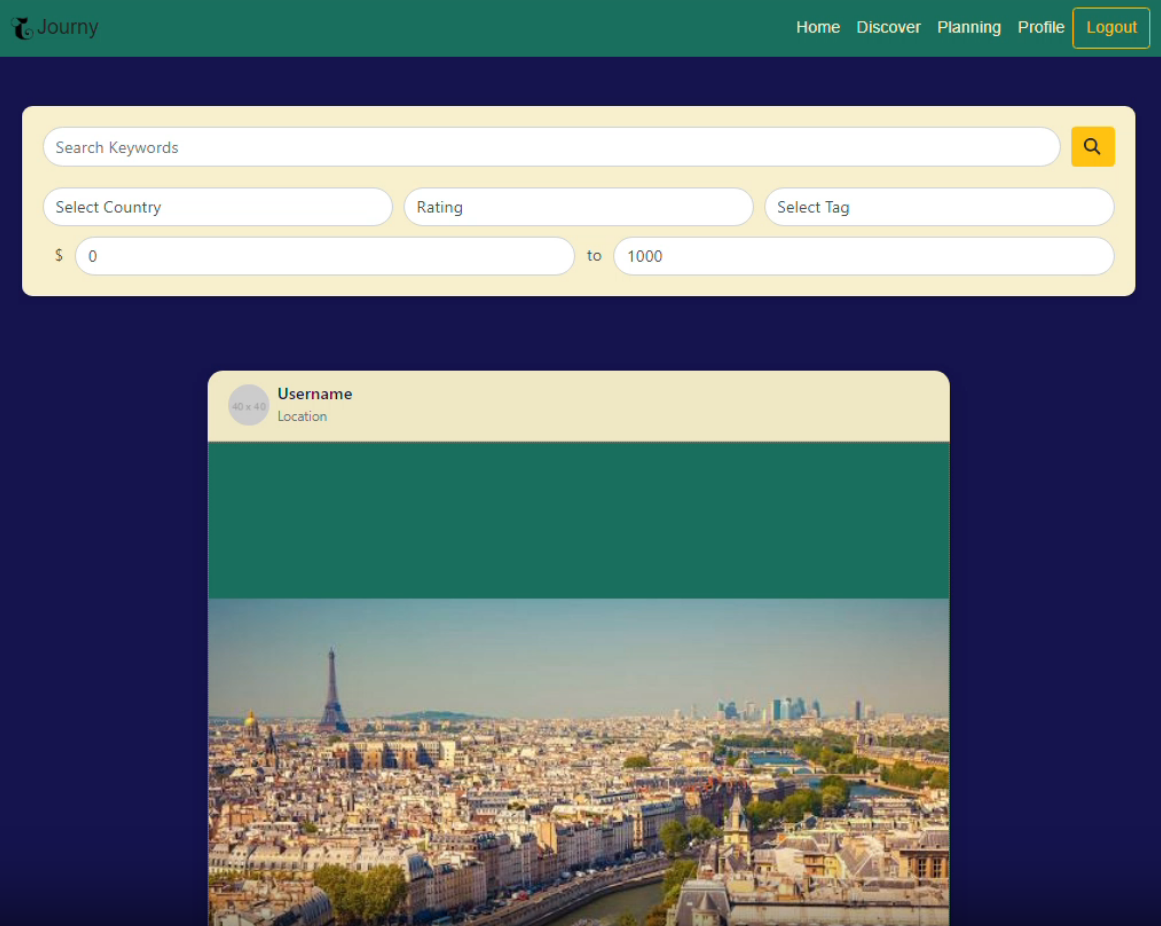Open the Select Country dropdown

point(217,207)
